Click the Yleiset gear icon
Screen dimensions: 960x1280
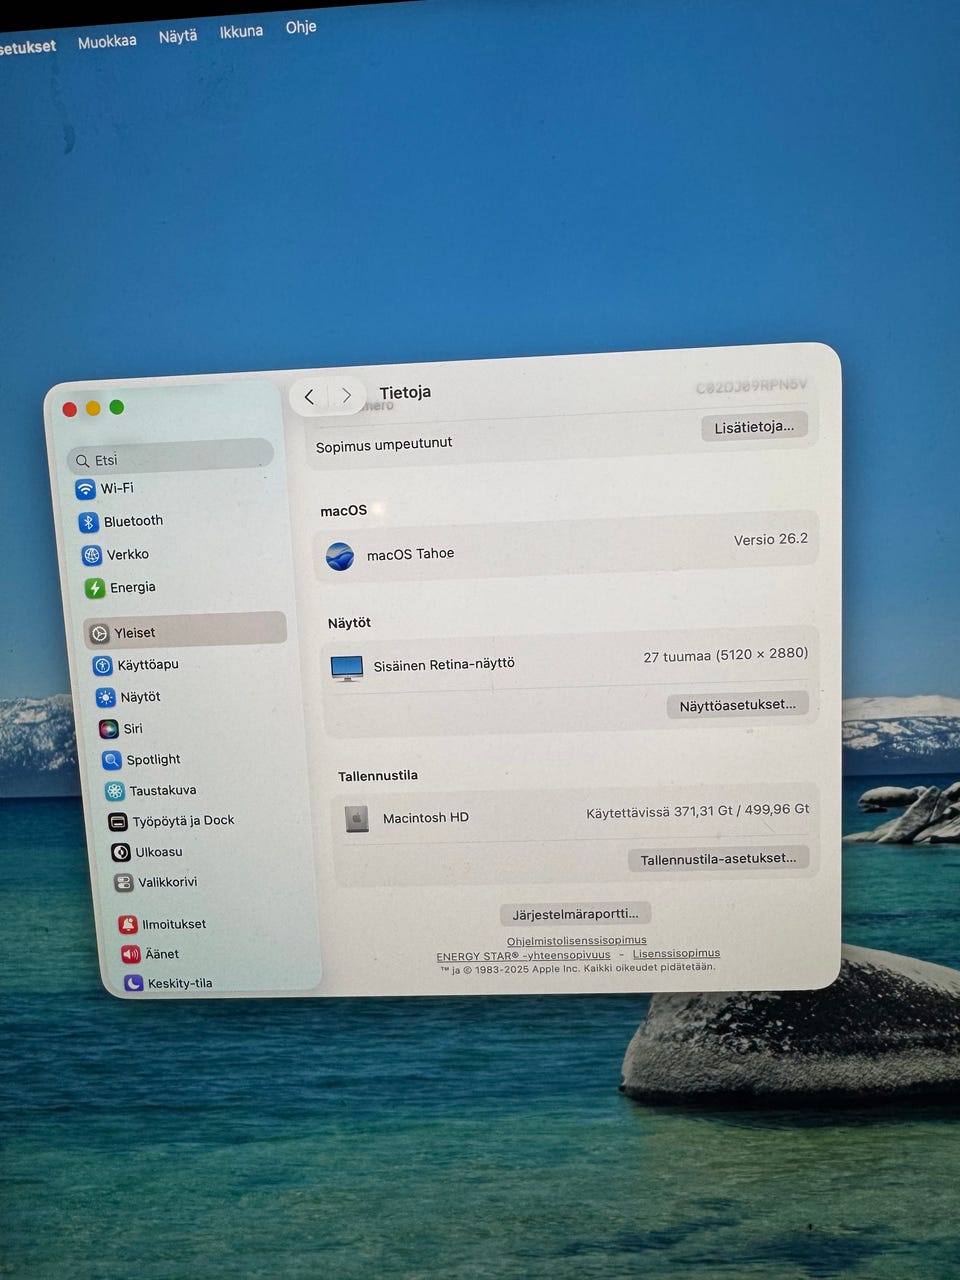coord(99,633)
